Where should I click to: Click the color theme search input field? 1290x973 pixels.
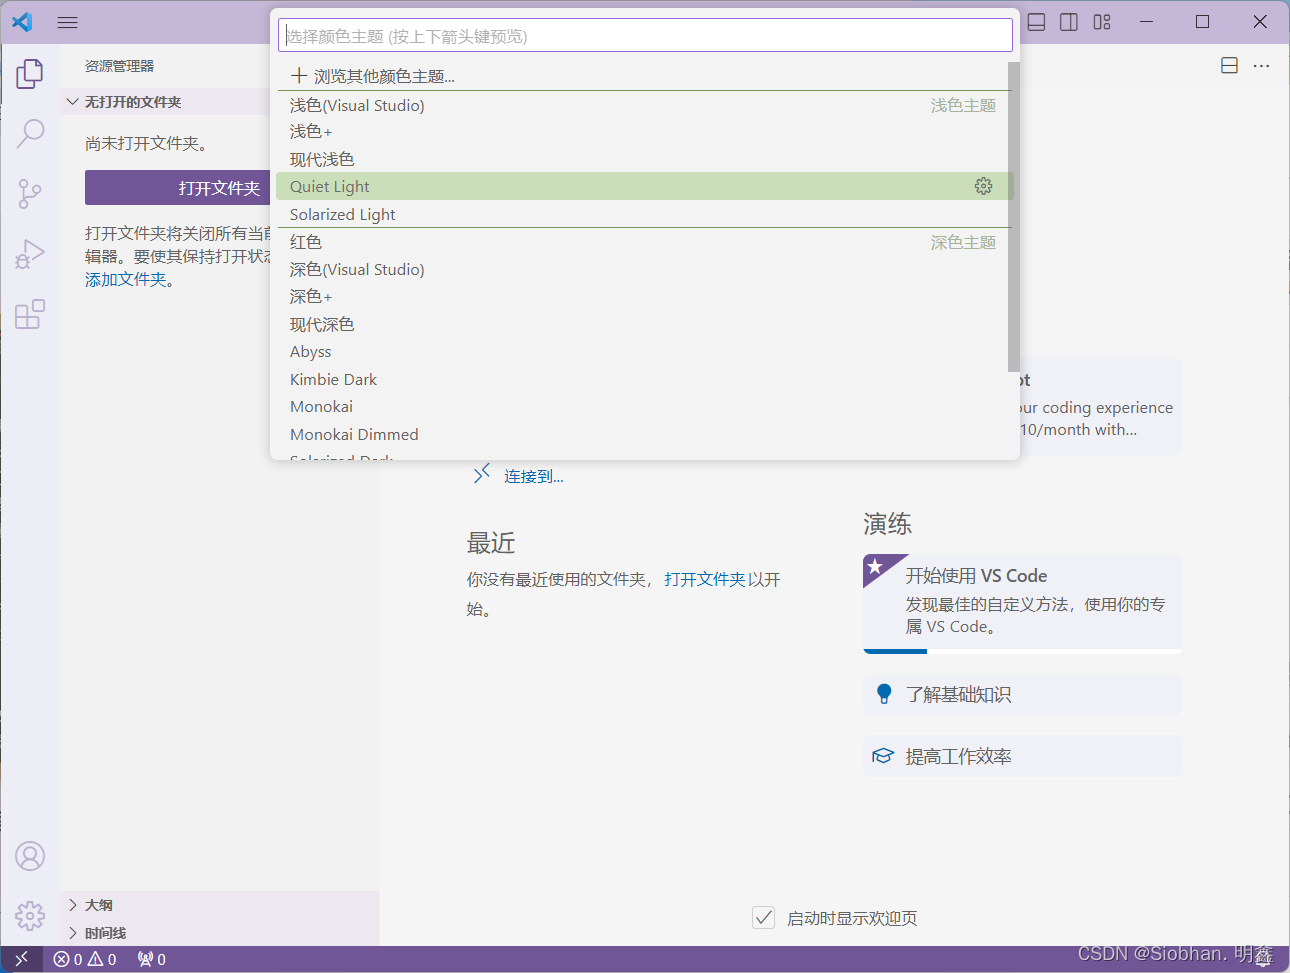pyautogui.click(x=645, y=36)
